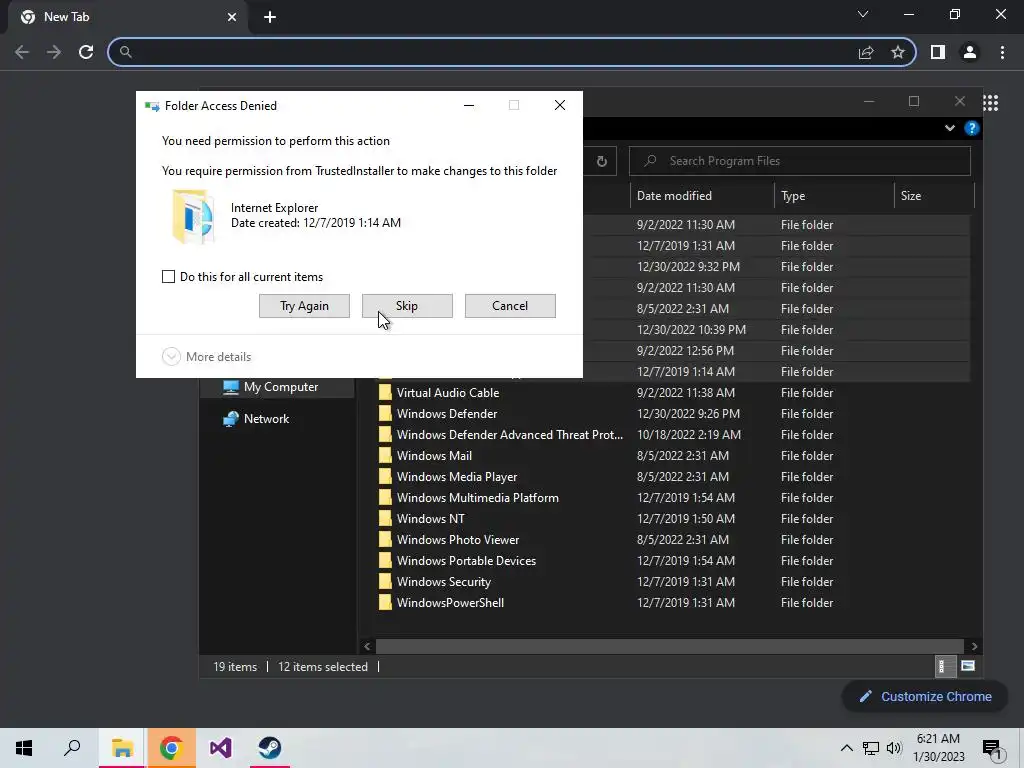Click the horizontal scrollbar in file list

click(669, 647)
